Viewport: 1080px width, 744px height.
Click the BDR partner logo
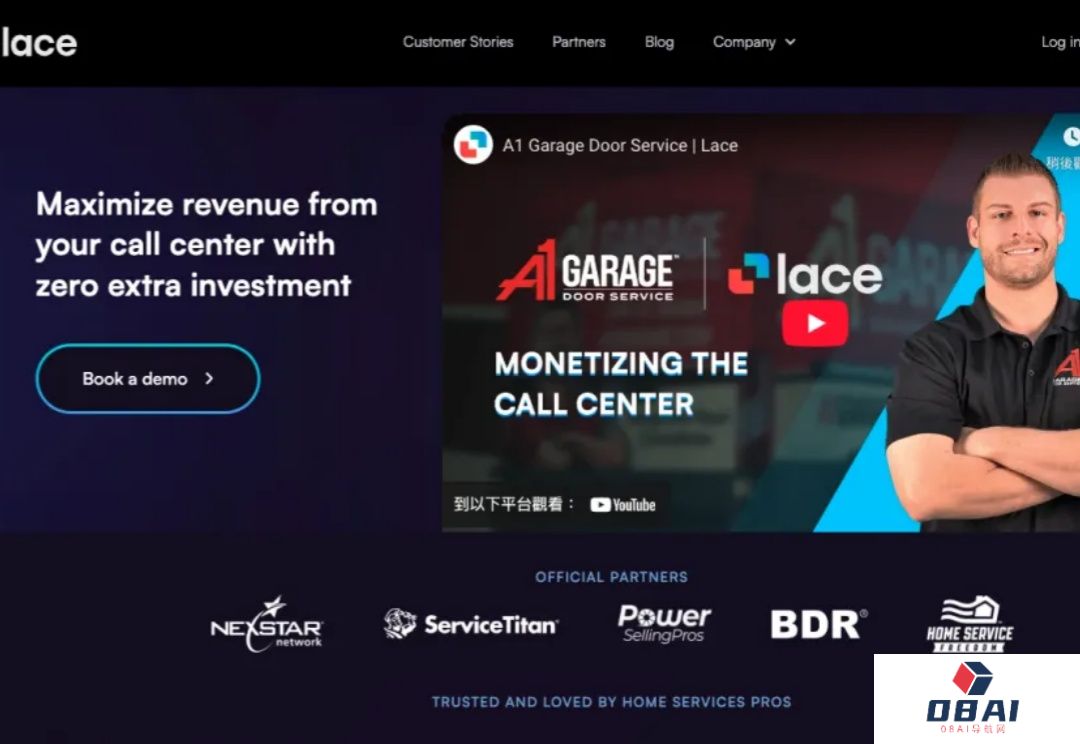(x=818, y=624)
